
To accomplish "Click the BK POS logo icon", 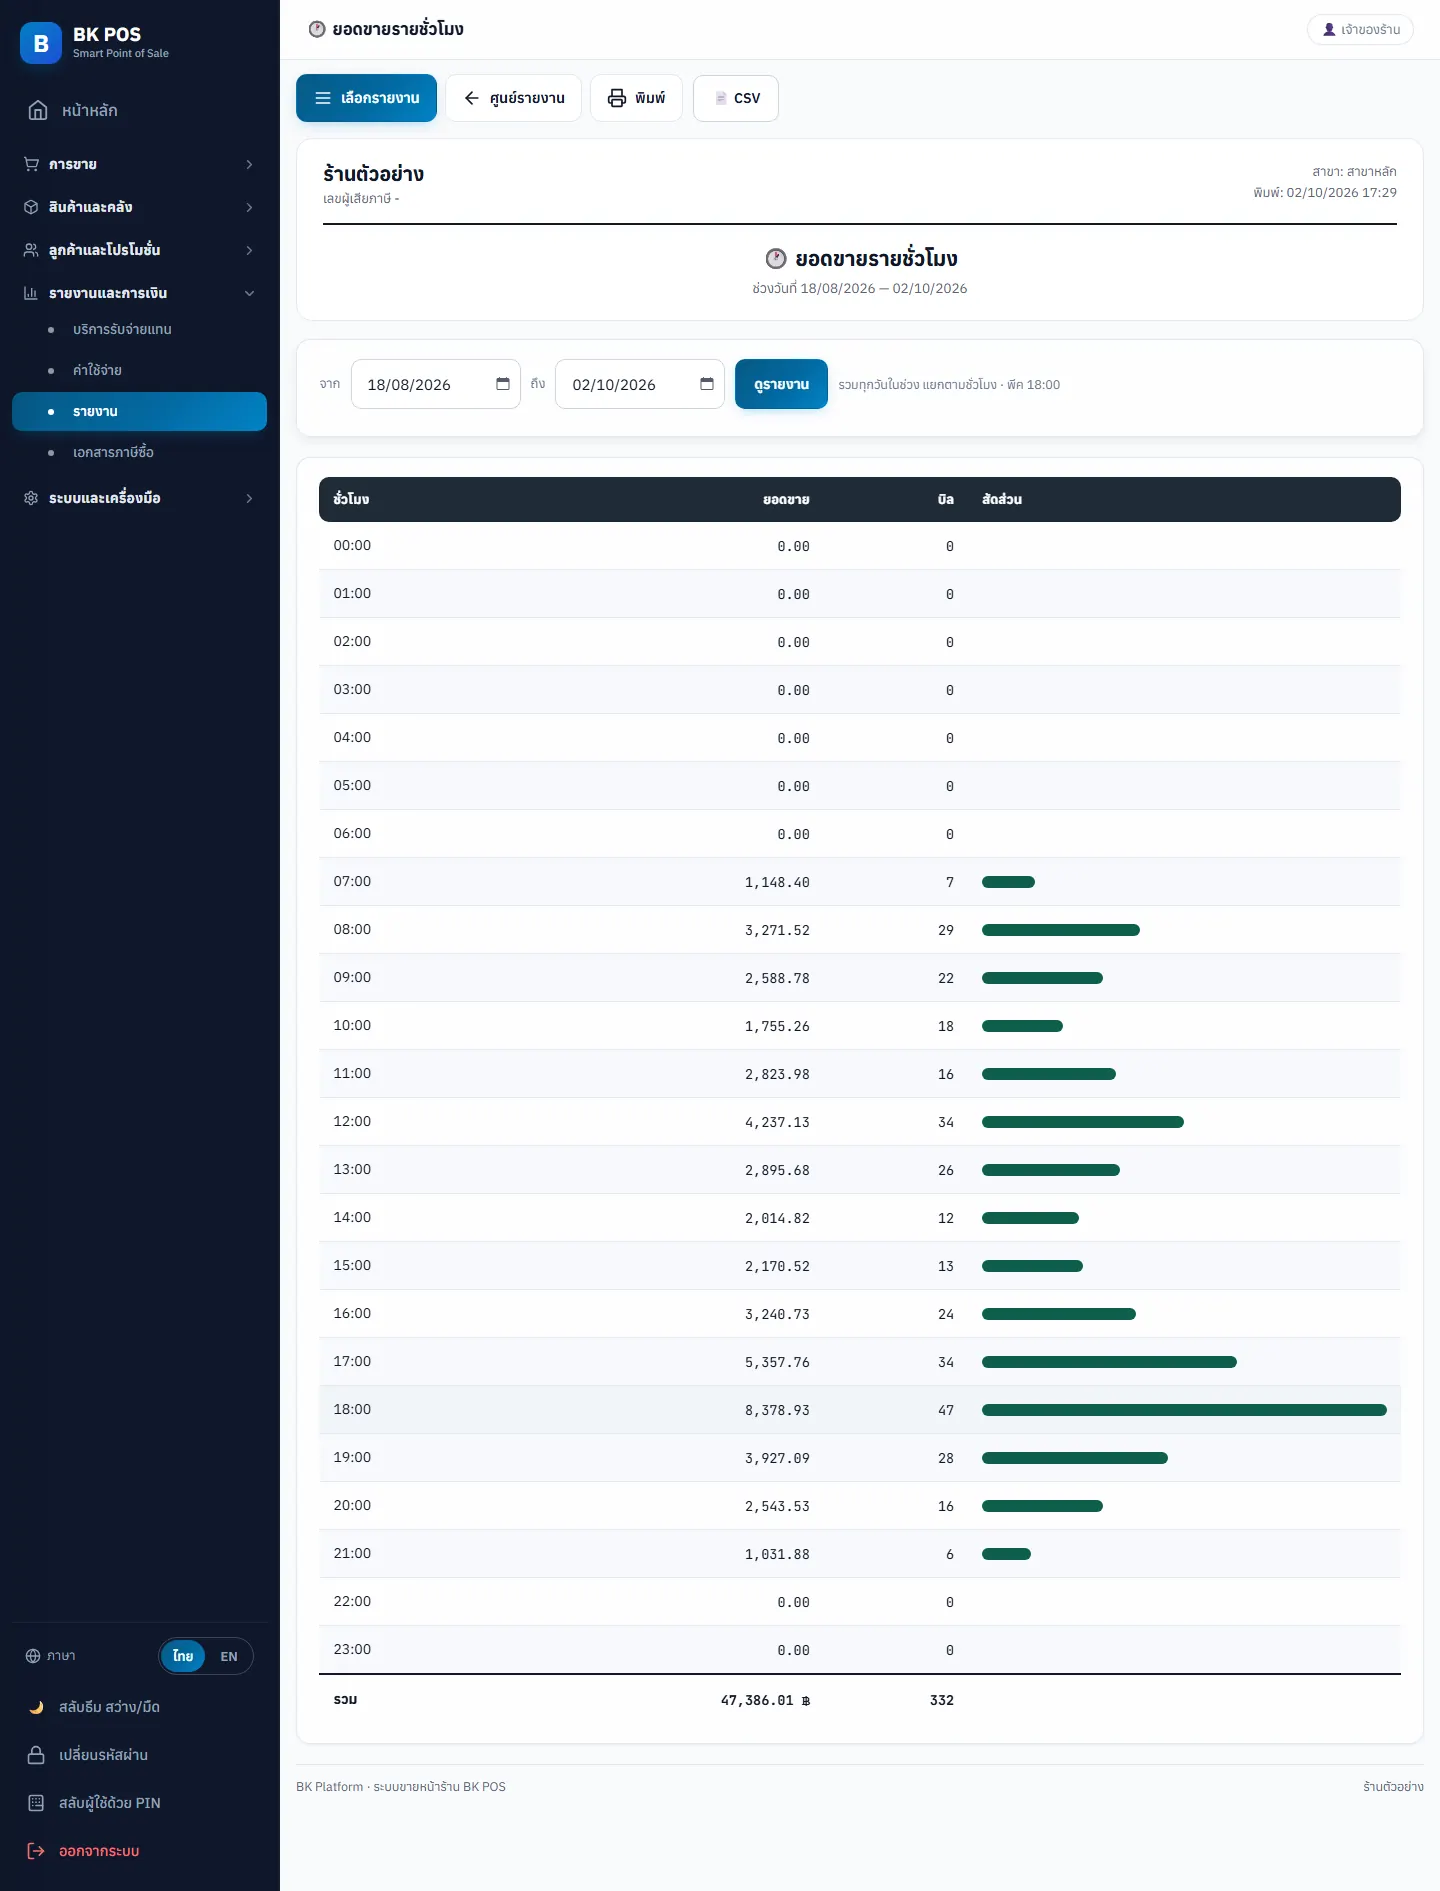I will pyautogui.click(x=41, y=43).
